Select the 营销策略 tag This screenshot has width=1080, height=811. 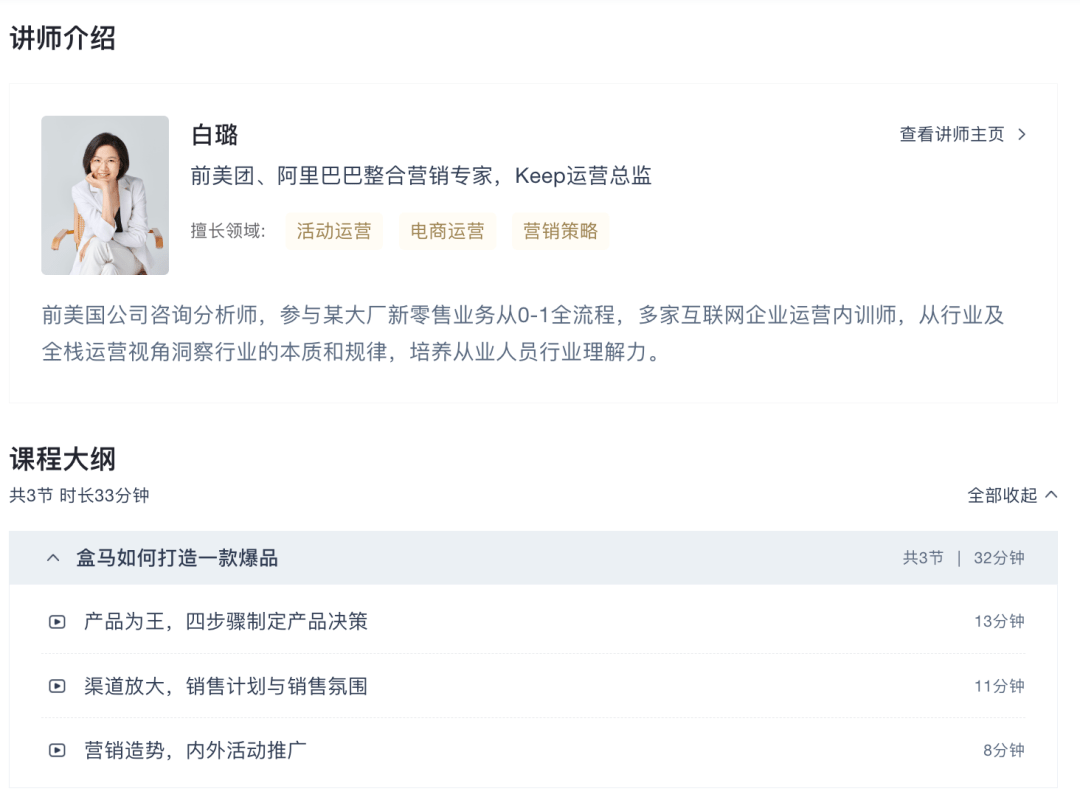[561, 231]
